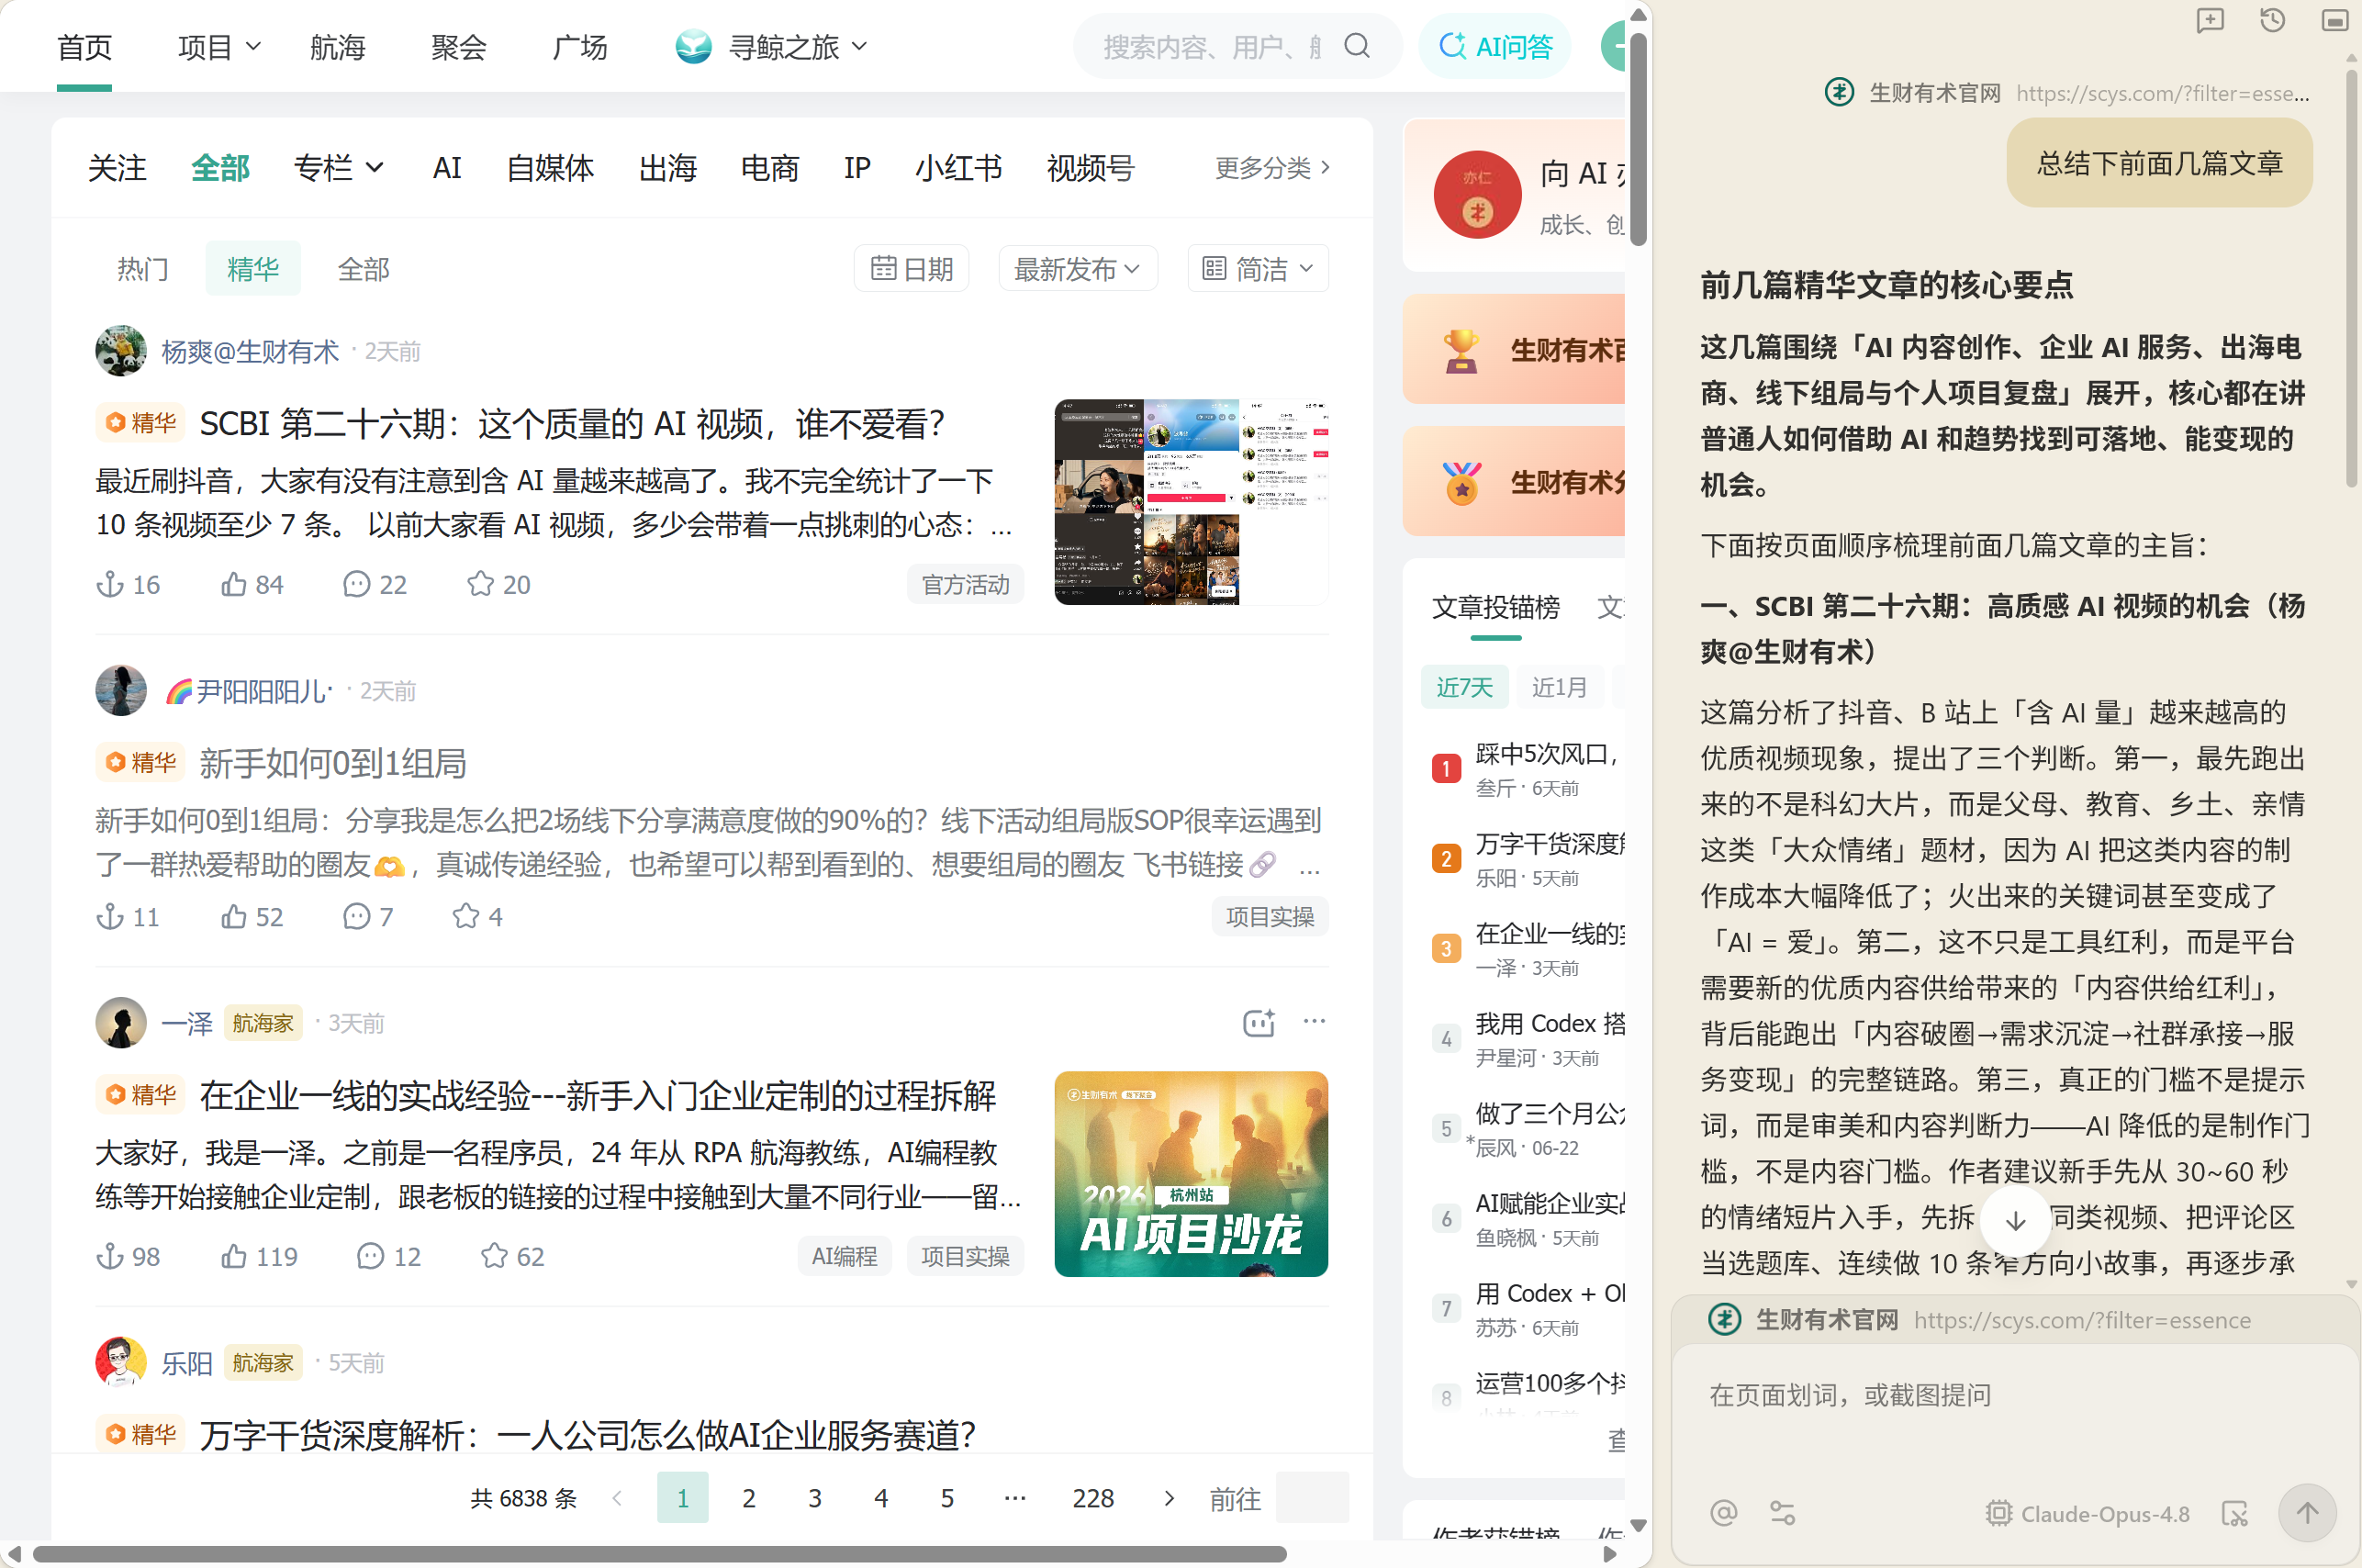Like the 新手如何0到1组局 post
The height and width of the screenshot is (1568, 2362).
click(234, 916)
